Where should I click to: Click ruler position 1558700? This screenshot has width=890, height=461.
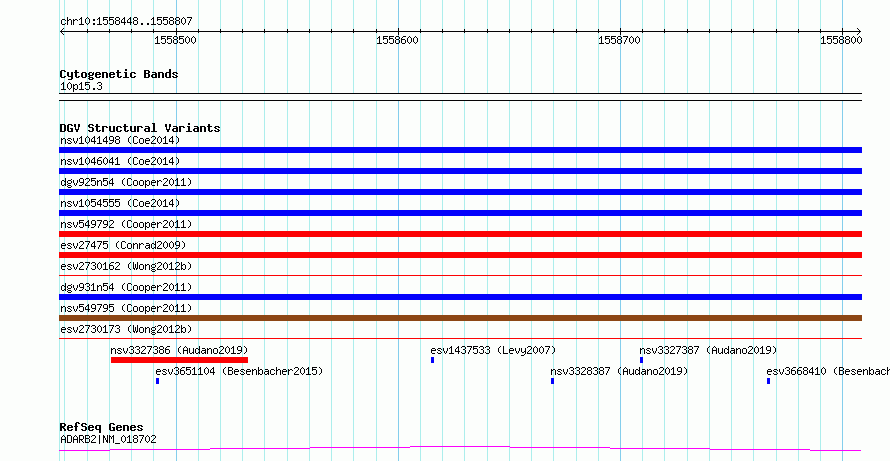pyautogui.click(x=620, y=40)
